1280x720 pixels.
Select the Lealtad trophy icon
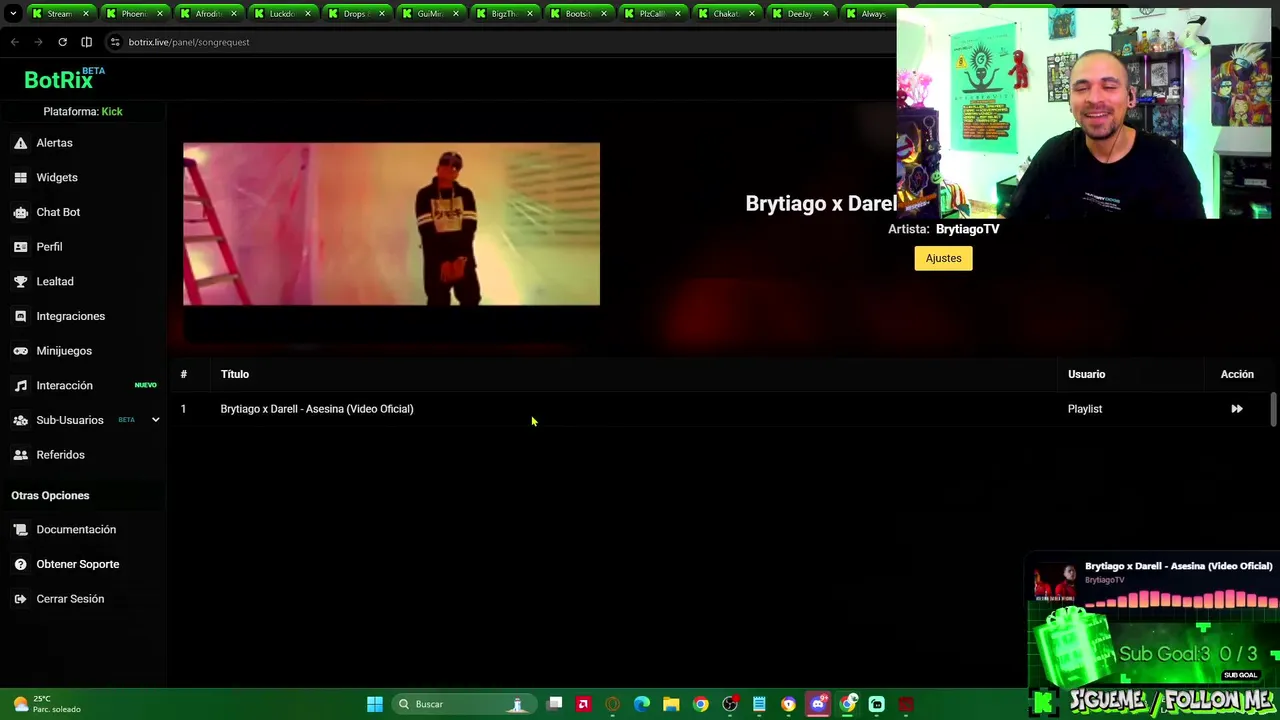tap(20, 282)
